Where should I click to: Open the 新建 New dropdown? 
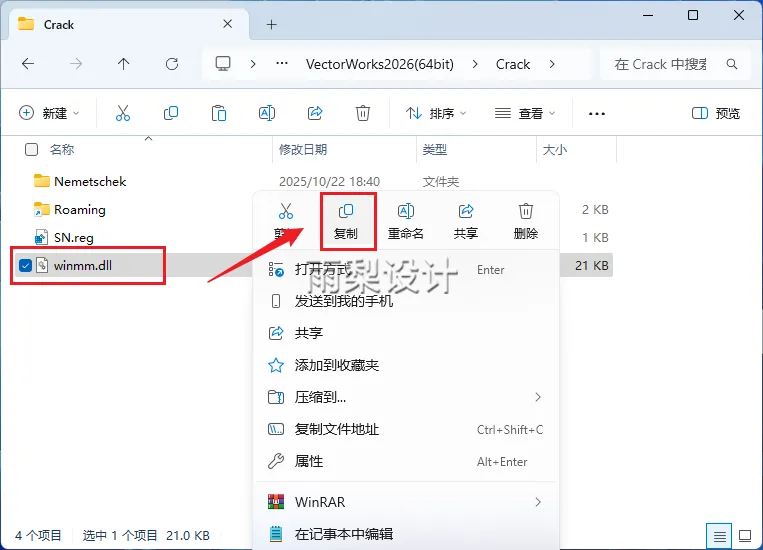[49, 113]
